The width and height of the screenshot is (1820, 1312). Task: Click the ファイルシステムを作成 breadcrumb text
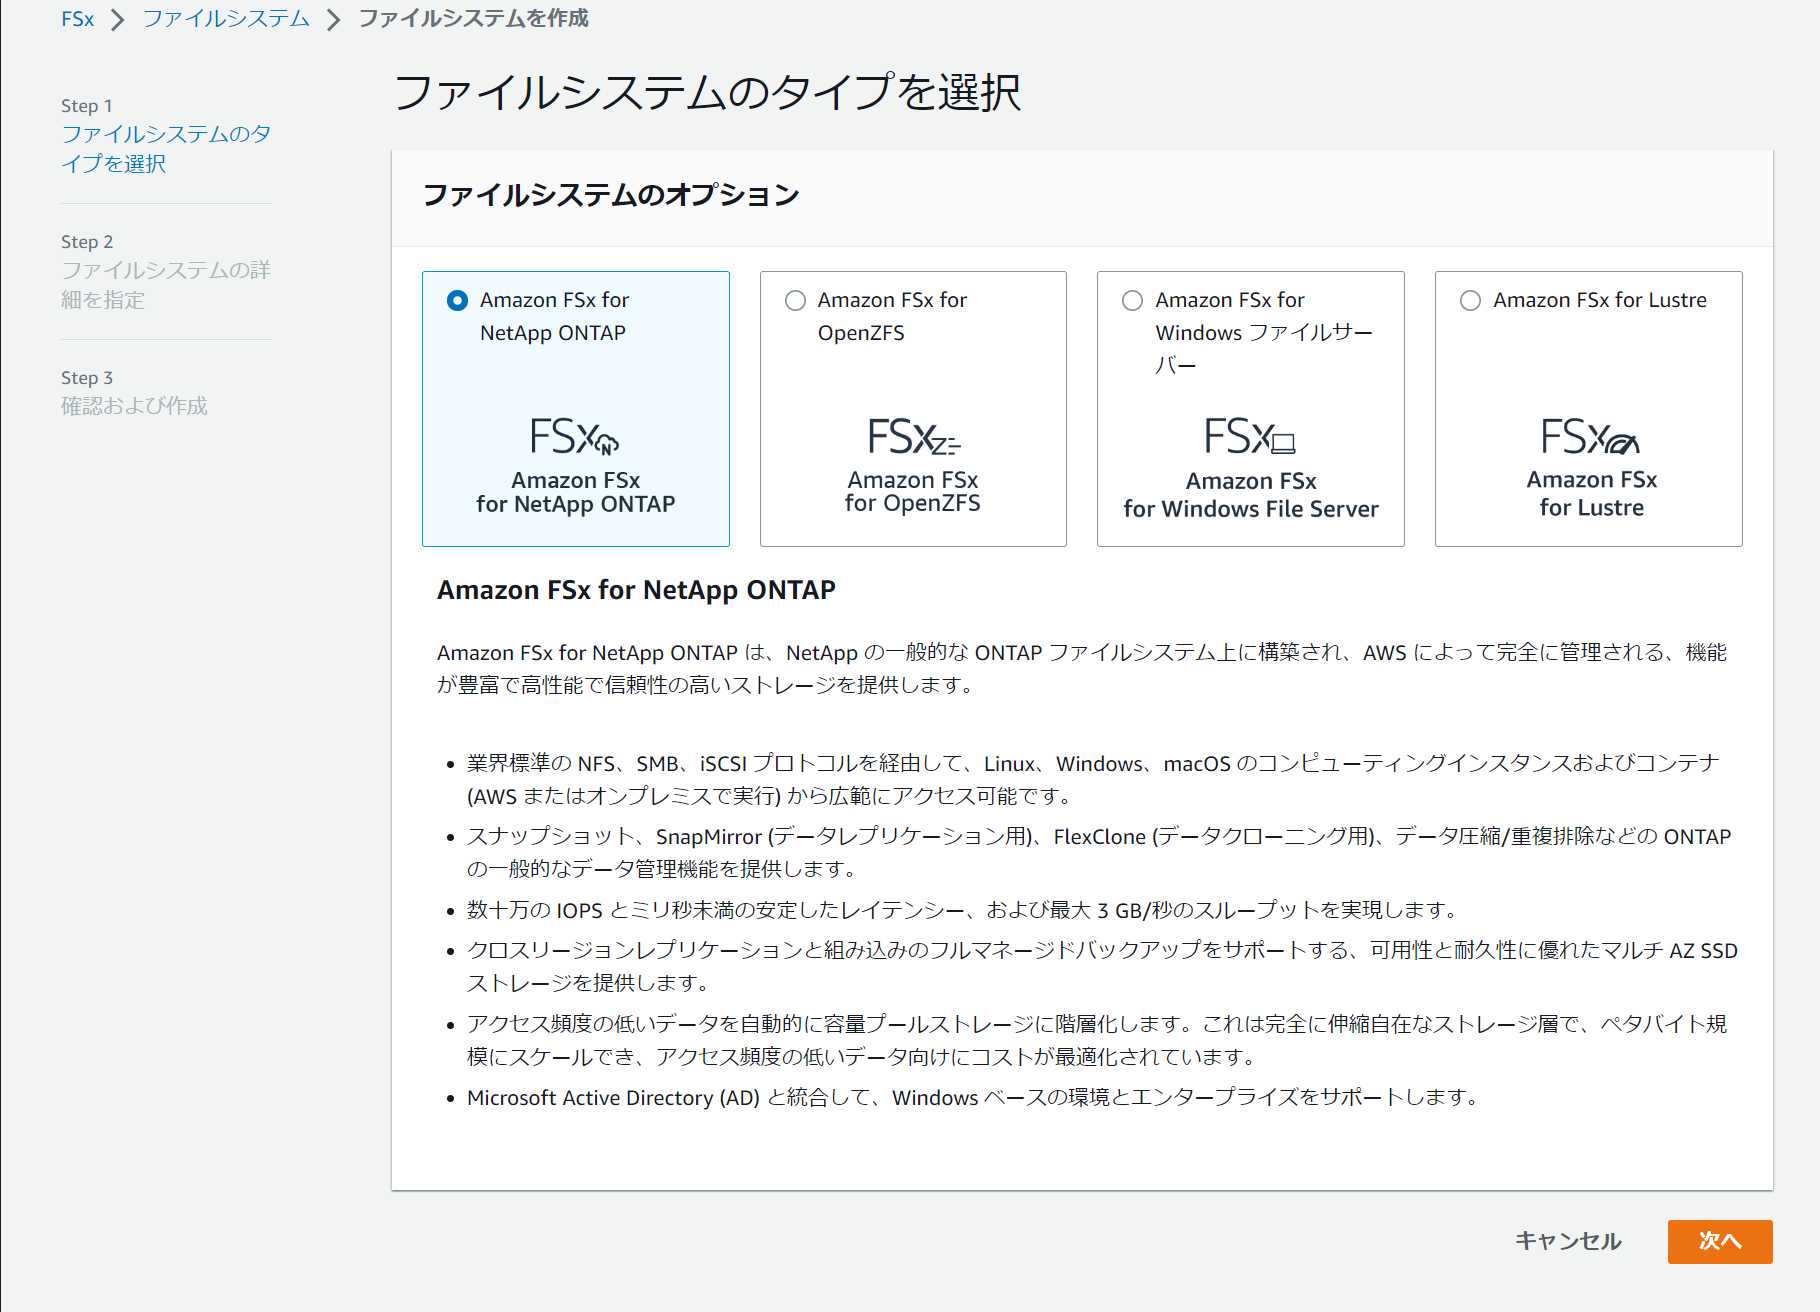point(473,19)
